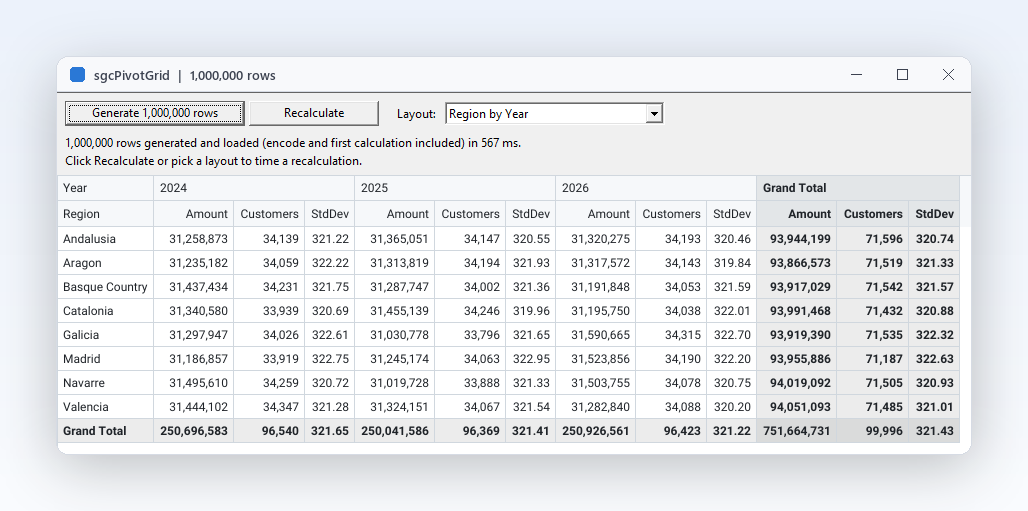
Task: Select cell 31,186,857 in Madrid row
Action: [194, 359]
